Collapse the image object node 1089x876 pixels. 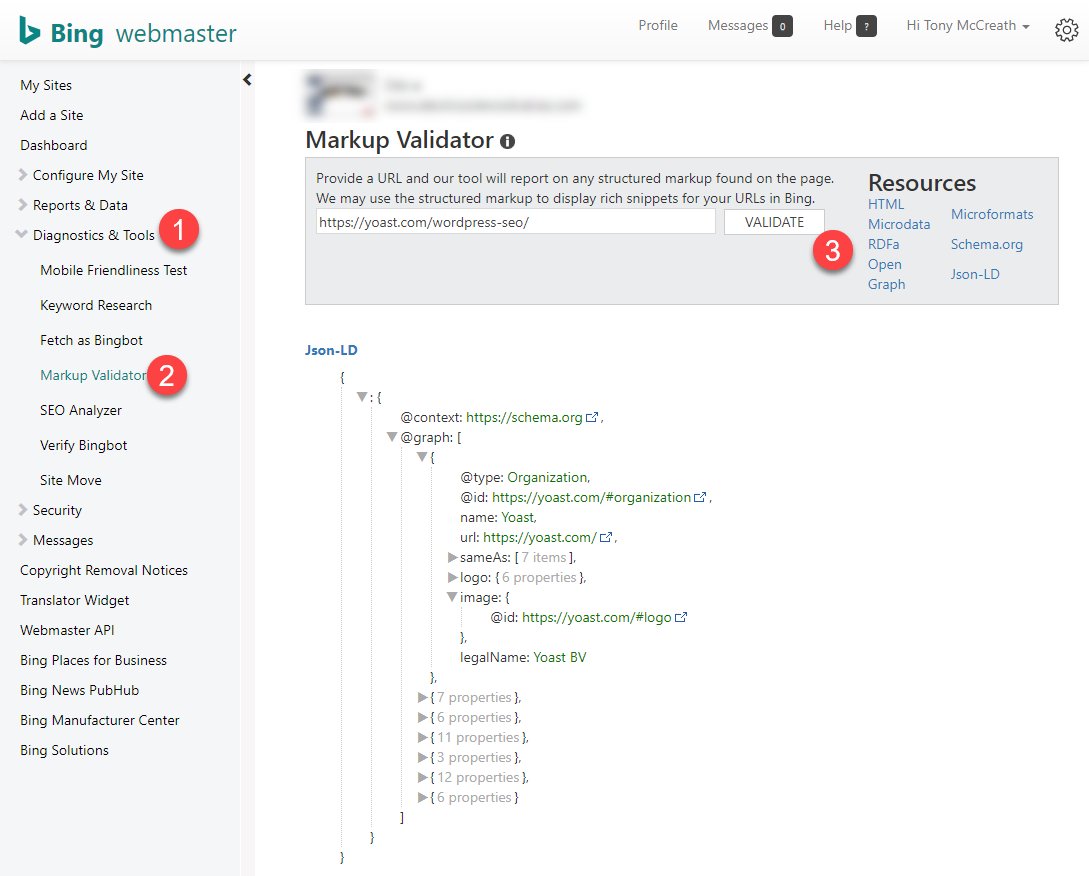pyautogui.click(x=452, y=597)
